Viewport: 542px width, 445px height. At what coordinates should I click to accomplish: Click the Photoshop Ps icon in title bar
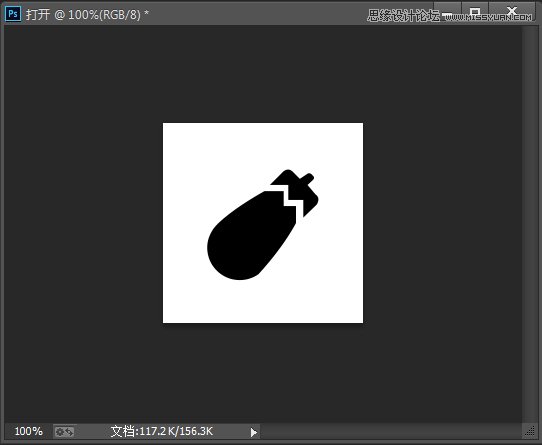[x=13, y=14]
